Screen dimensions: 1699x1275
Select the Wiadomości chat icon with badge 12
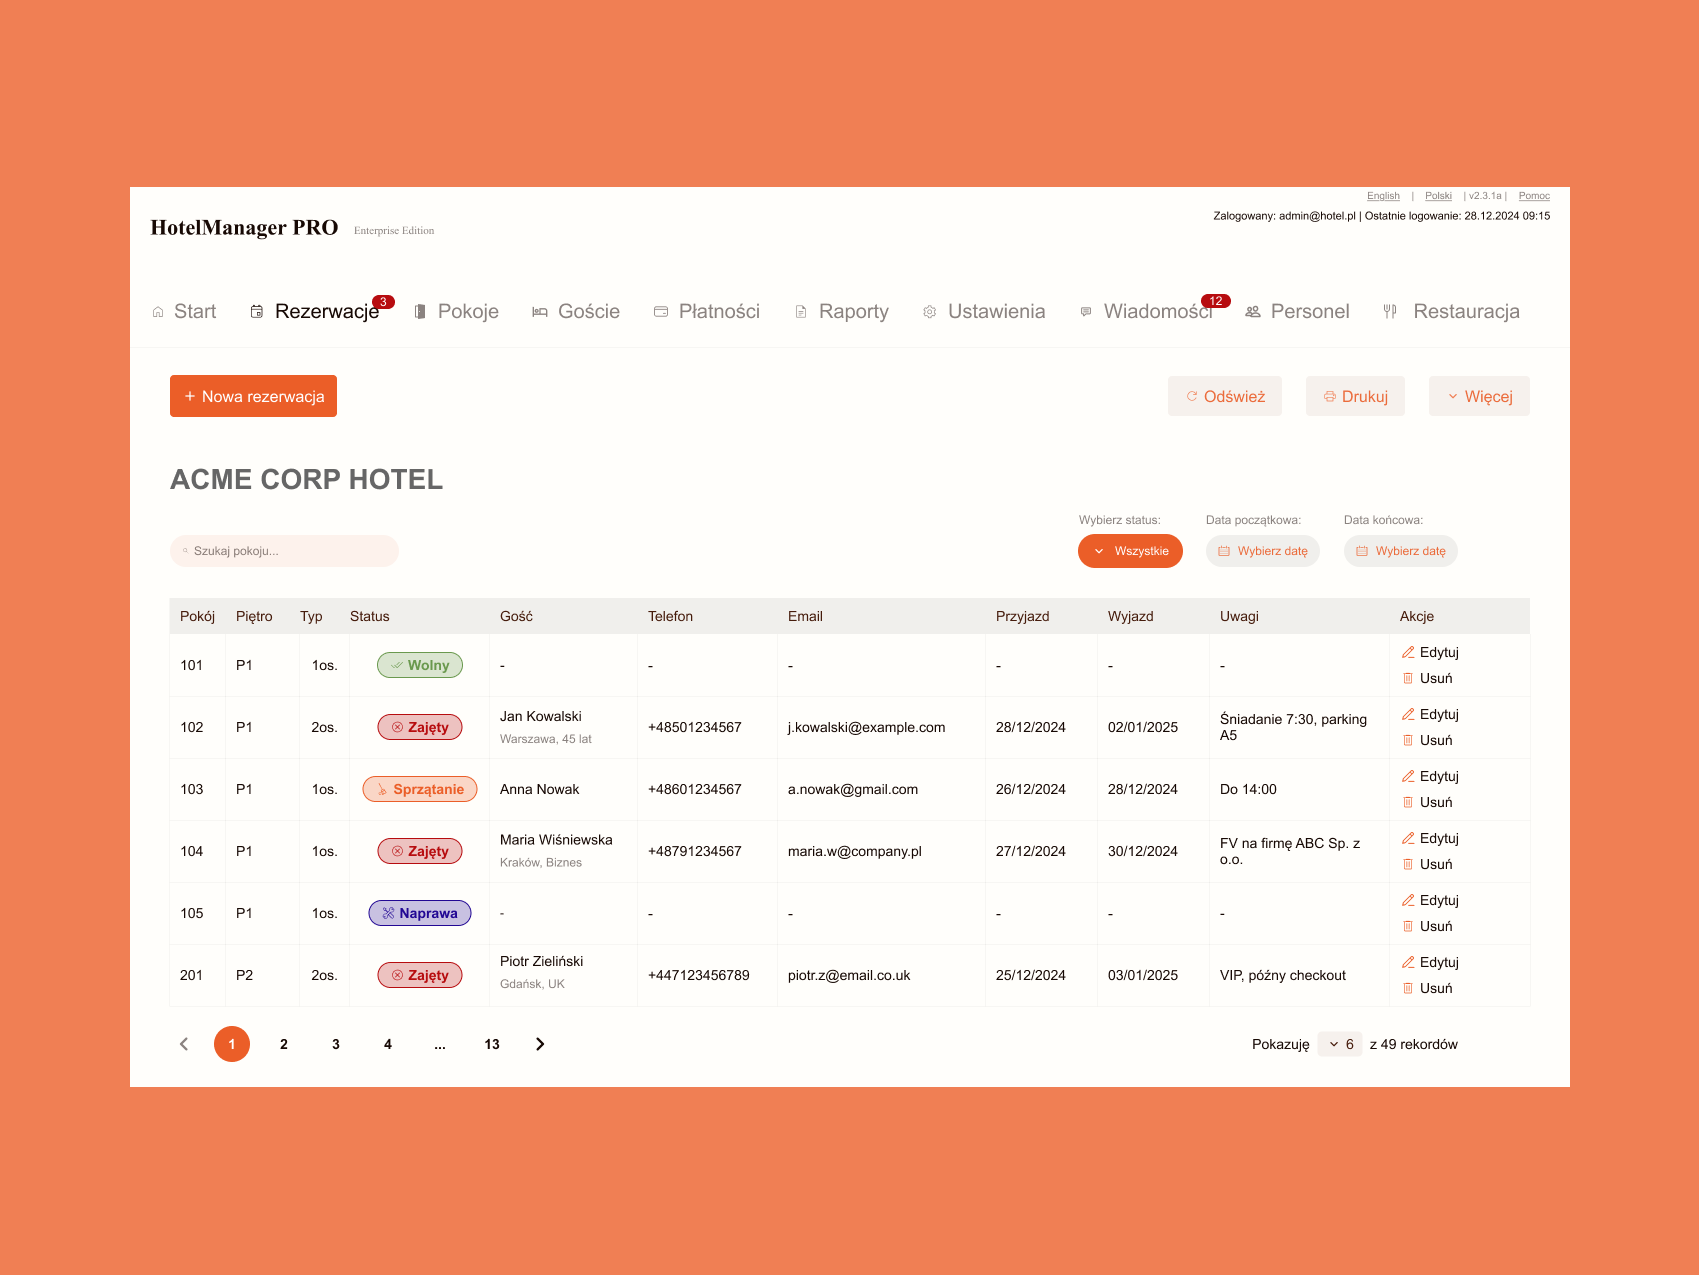1086,311
